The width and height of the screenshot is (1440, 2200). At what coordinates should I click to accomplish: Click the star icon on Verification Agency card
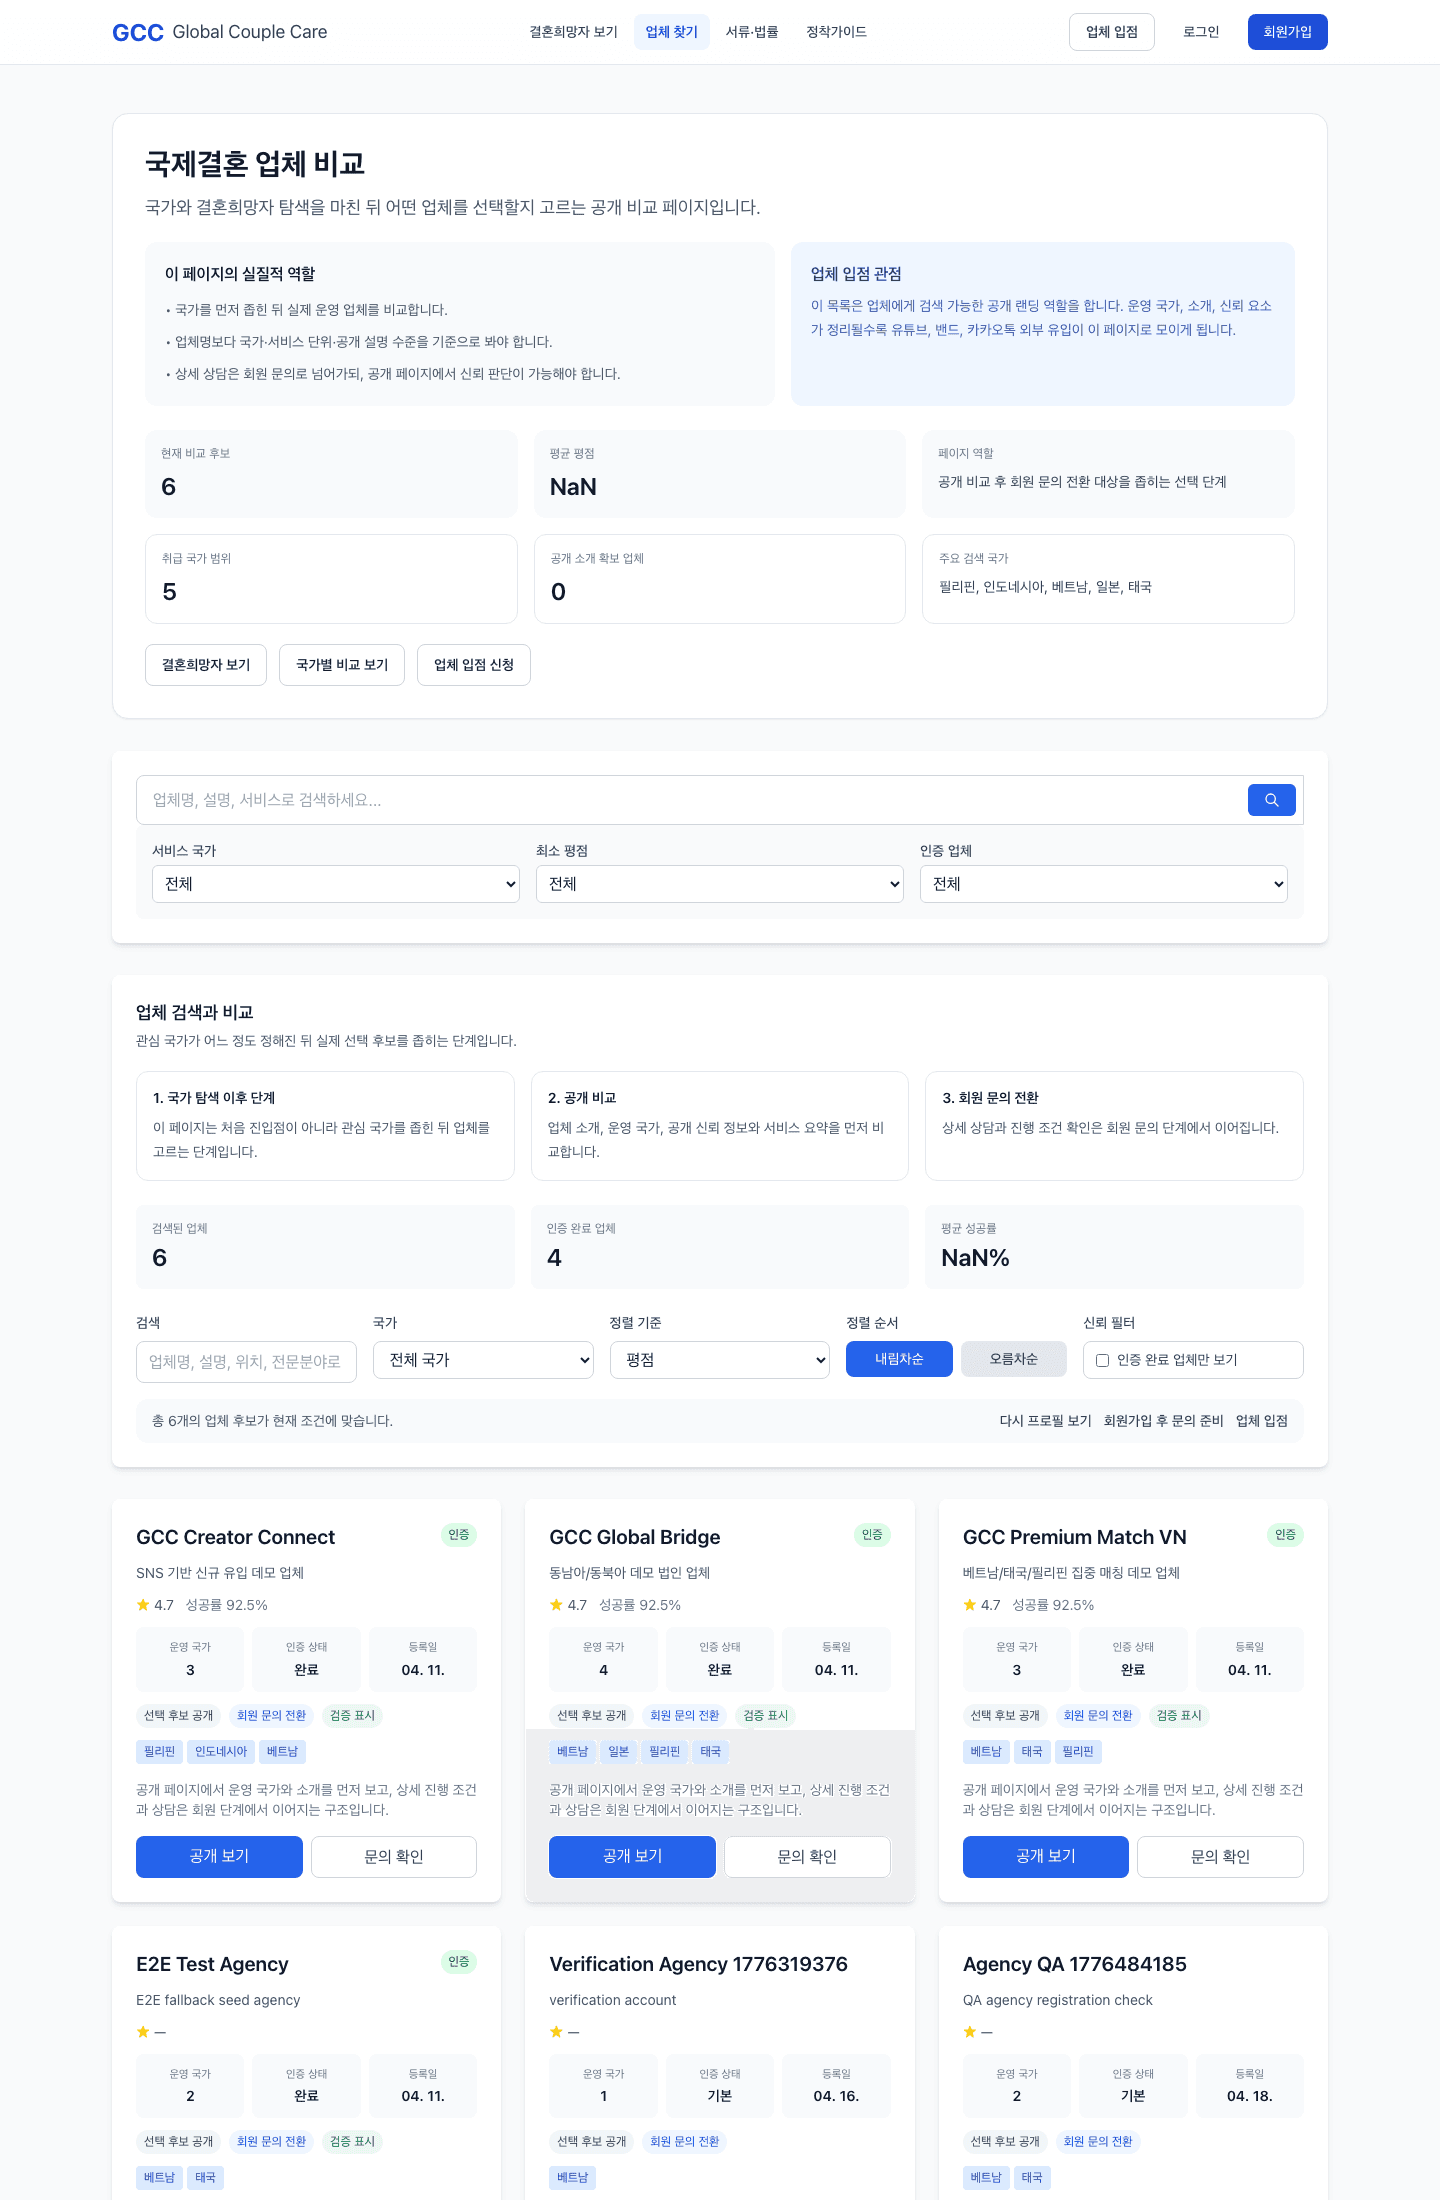pos(556,2032)
